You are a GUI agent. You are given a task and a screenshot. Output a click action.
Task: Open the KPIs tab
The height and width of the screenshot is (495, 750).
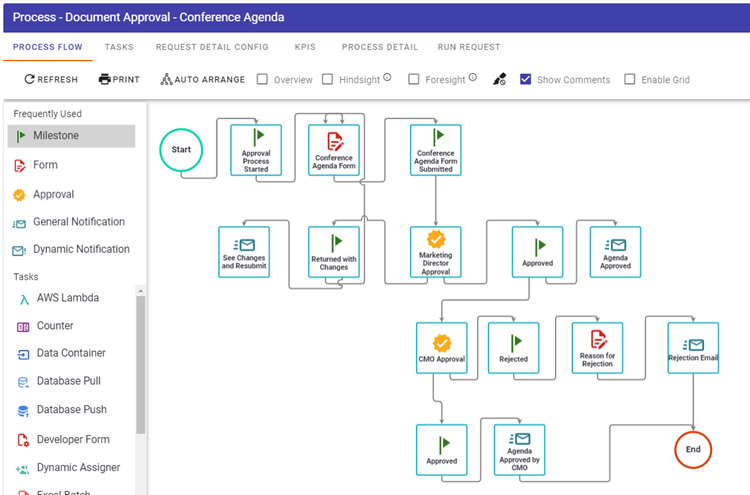tap(305, 47)
